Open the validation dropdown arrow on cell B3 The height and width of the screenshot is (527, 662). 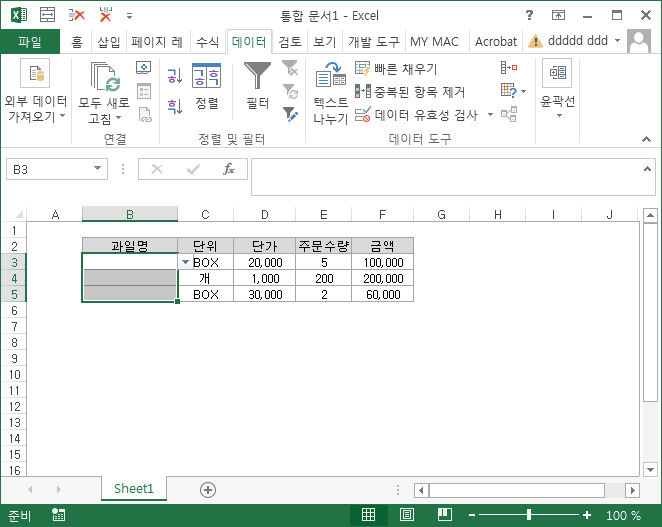click(185, 262)
